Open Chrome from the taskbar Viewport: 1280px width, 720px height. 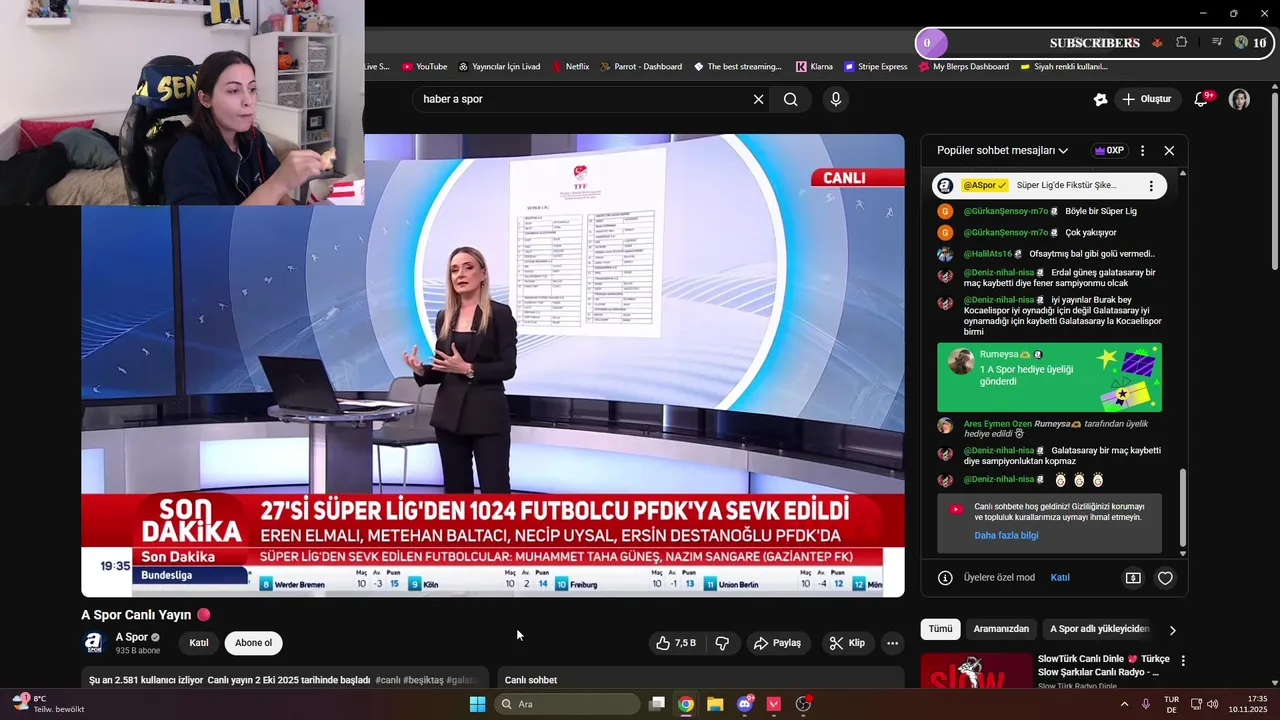686,704
